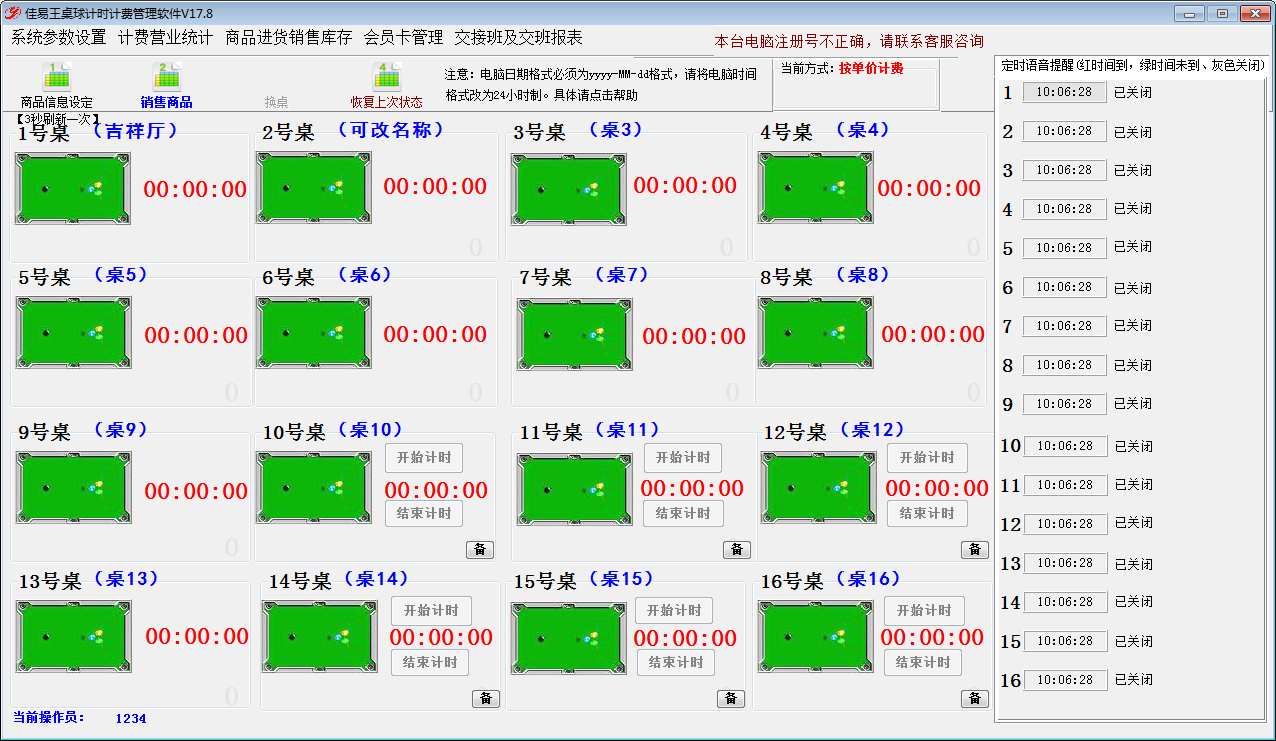Click the 恢复上次状态 toolbar icon
Image resolution: width=1276 pixels, height=741 pixels.
(x=386, y=77)
